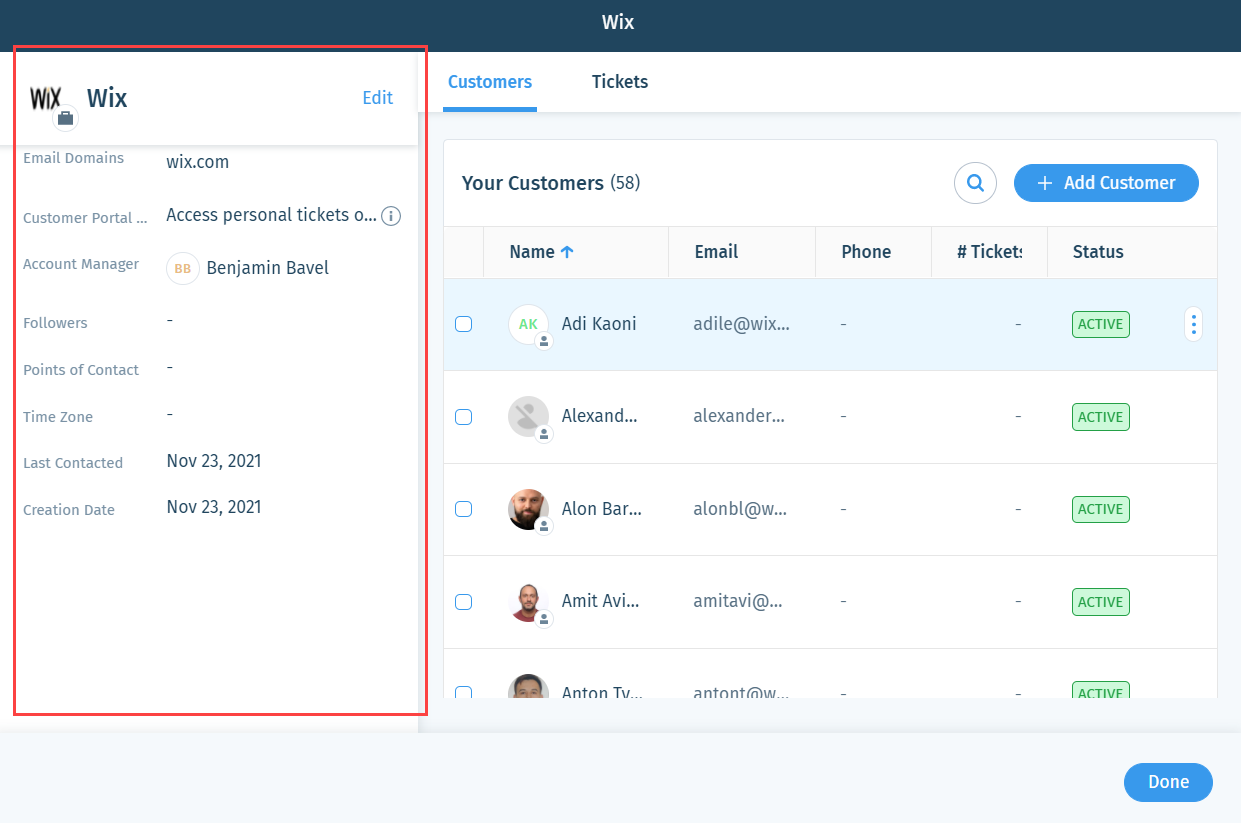
Task: Click the Edit link for Wix
Action: (378, 97)
